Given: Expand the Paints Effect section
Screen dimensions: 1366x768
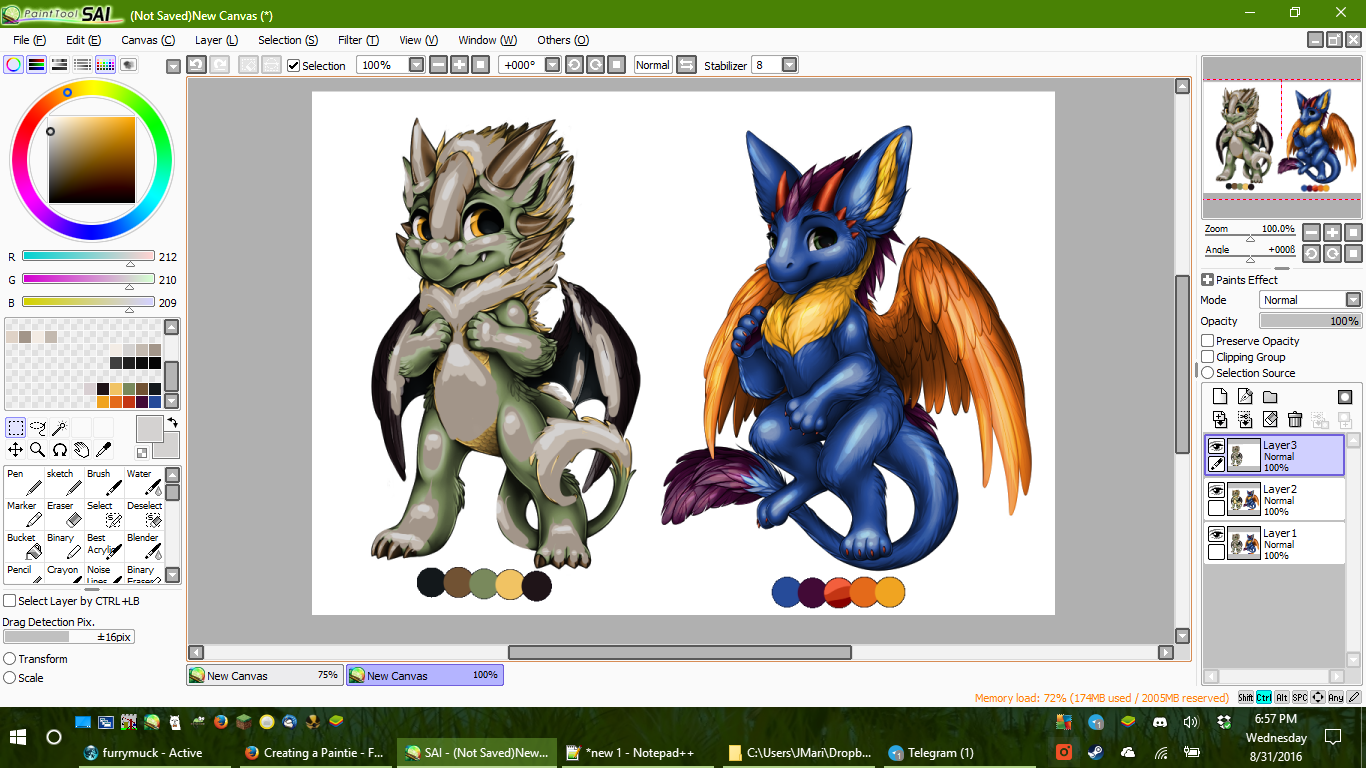Looking at the screenshot, I should 1208,280.
